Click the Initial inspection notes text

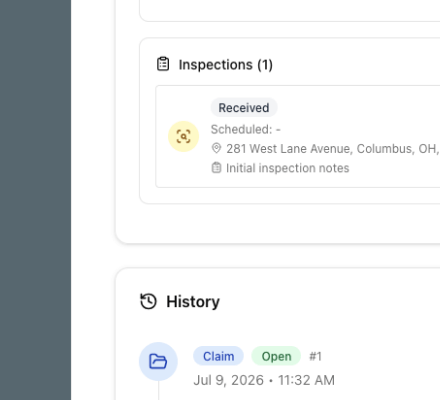point(288,168)
